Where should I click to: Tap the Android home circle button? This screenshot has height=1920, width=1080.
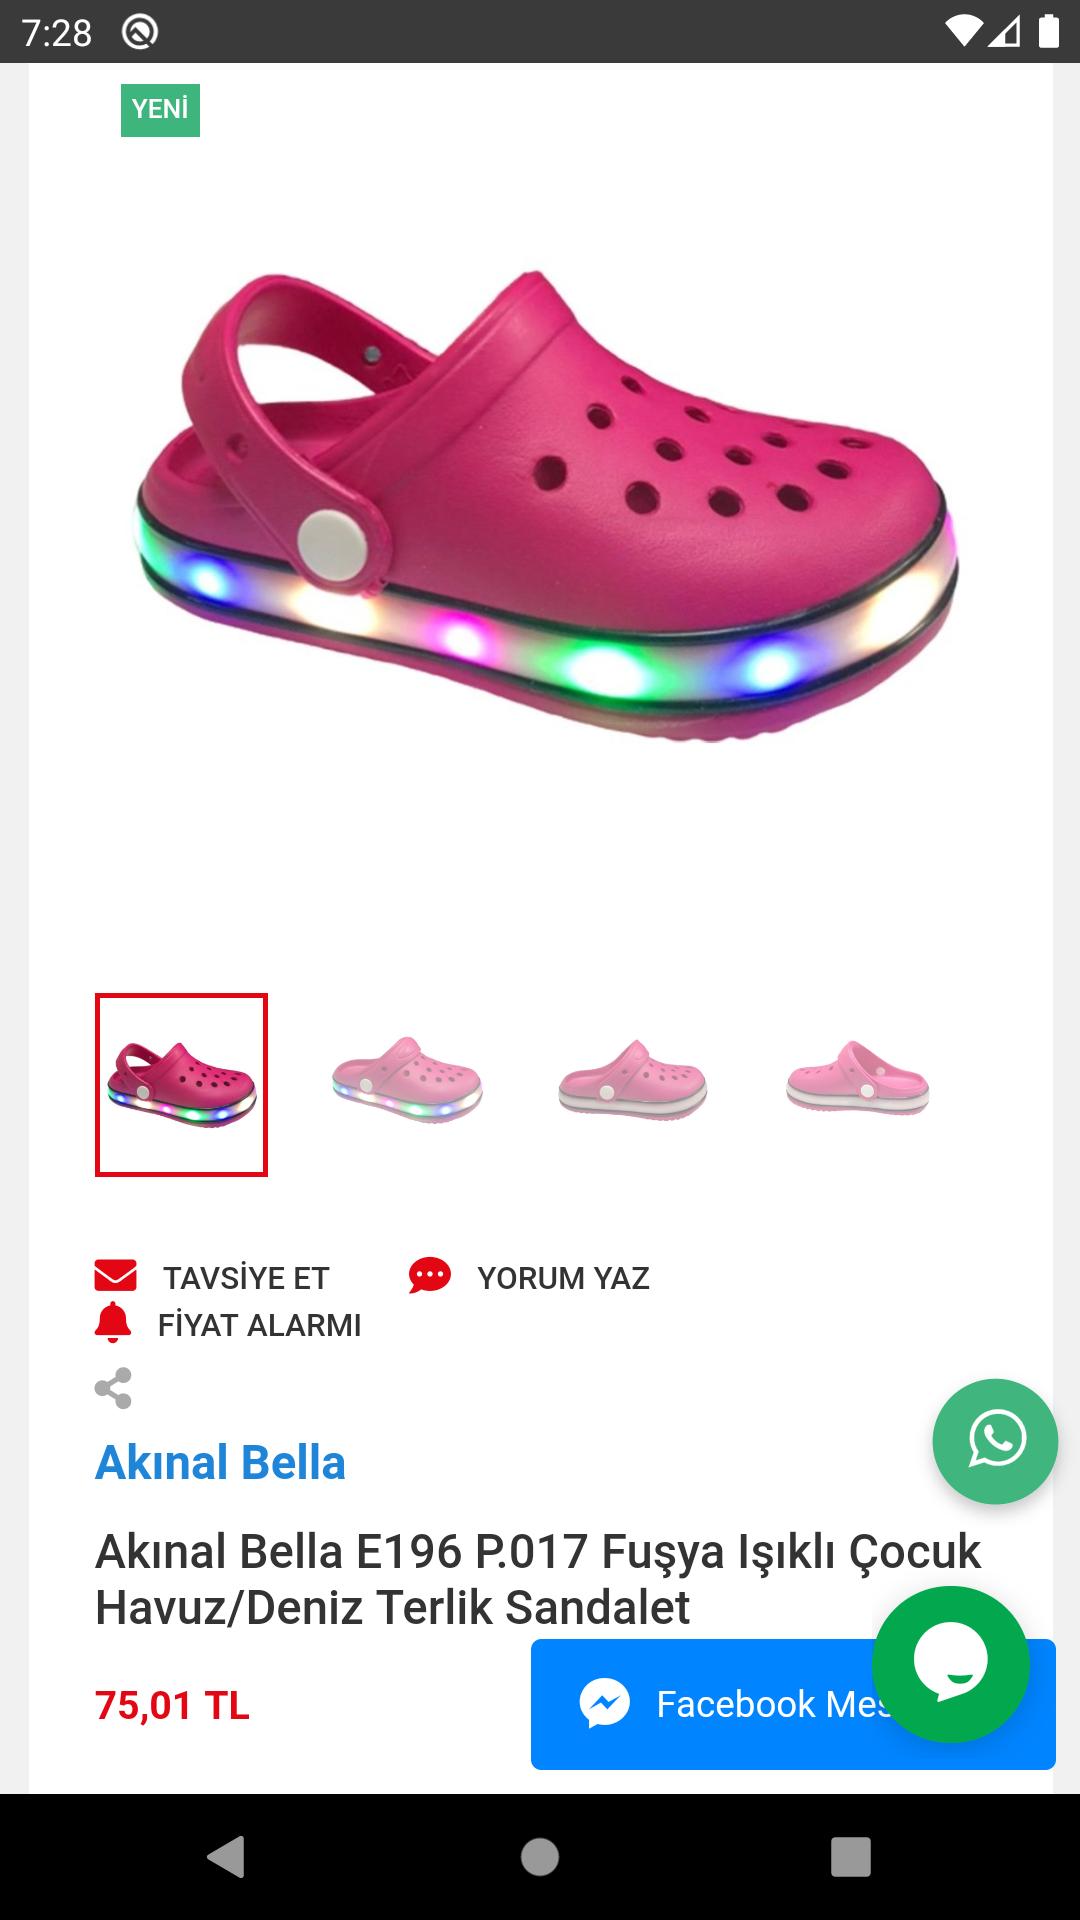[540, 1857]
